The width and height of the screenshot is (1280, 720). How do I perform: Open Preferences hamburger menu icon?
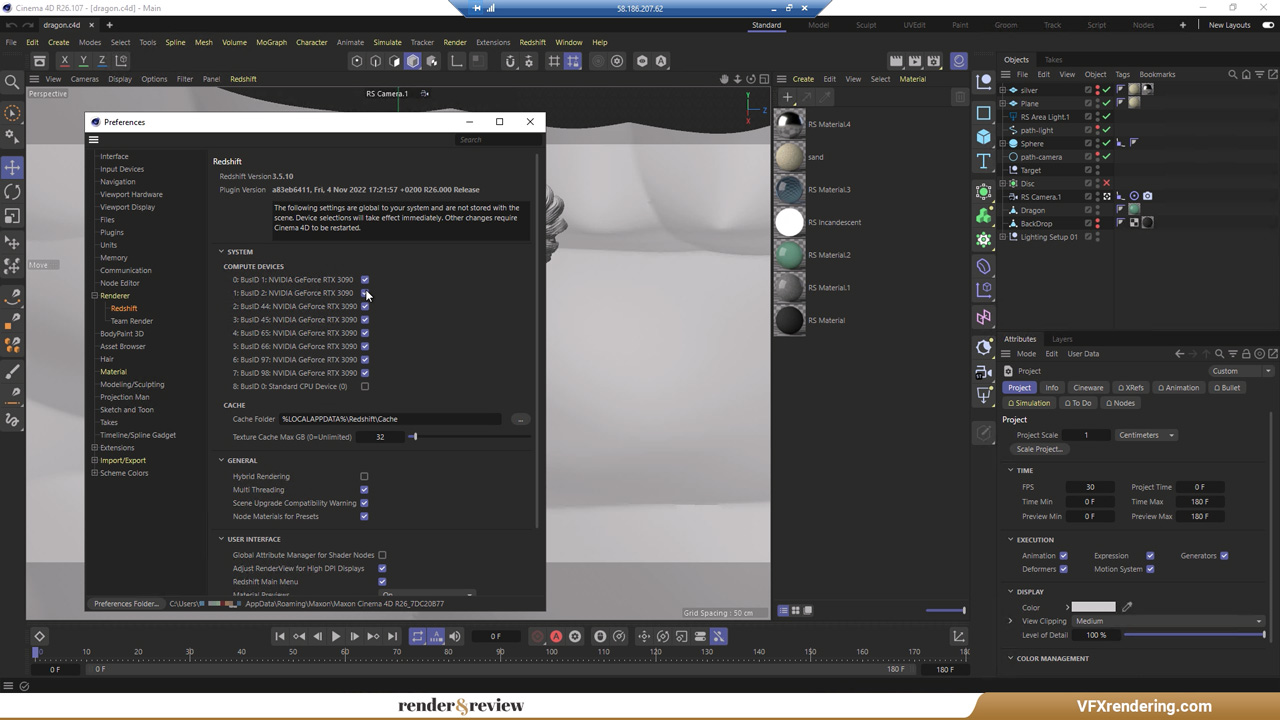pyautogui.click(x=94, y=140)
